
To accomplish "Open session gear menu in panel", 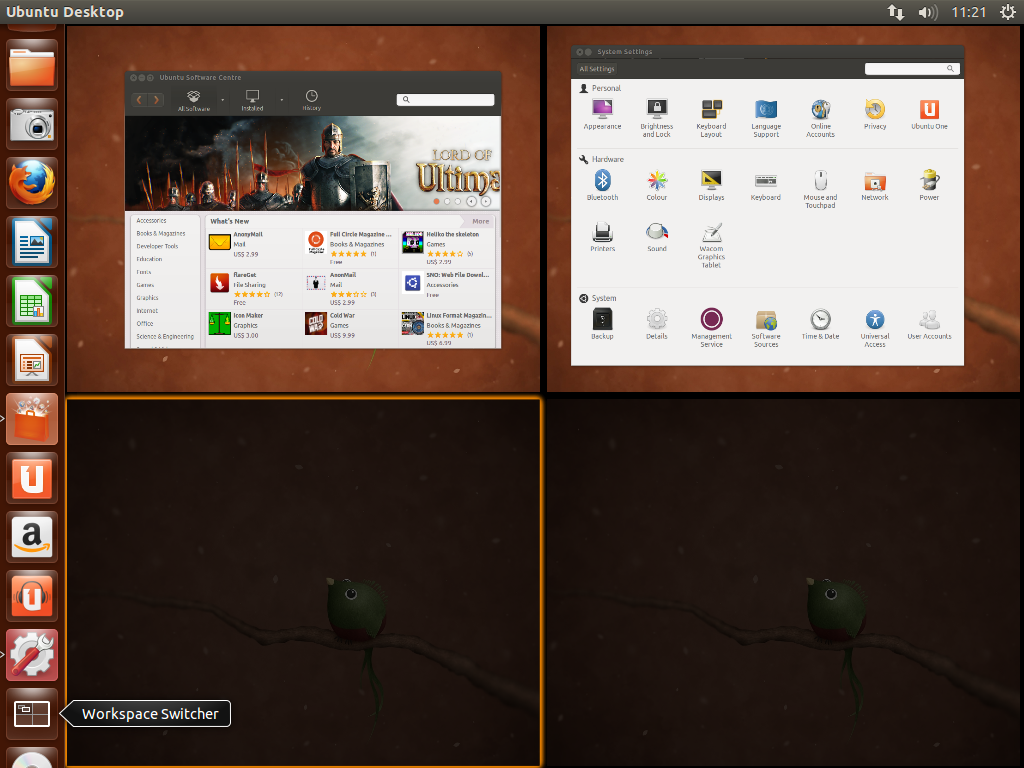I will [x=1008, y=12].
